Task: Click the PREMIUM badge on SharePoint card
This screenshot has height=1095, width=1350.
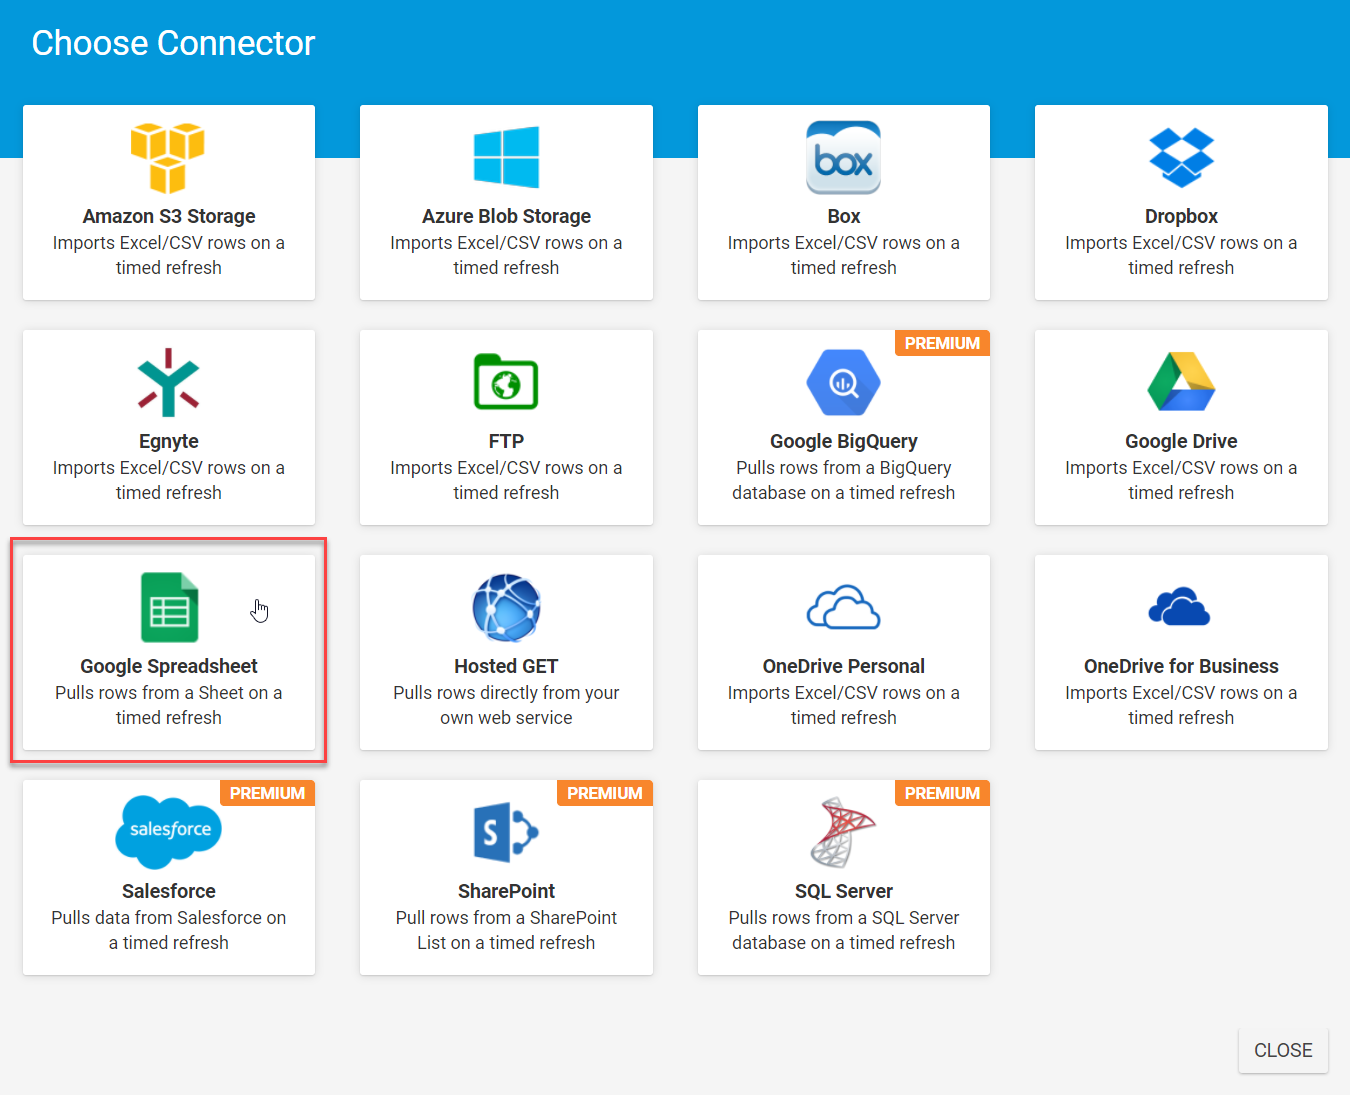Action: pyautogui.click(x=604, y=793)
